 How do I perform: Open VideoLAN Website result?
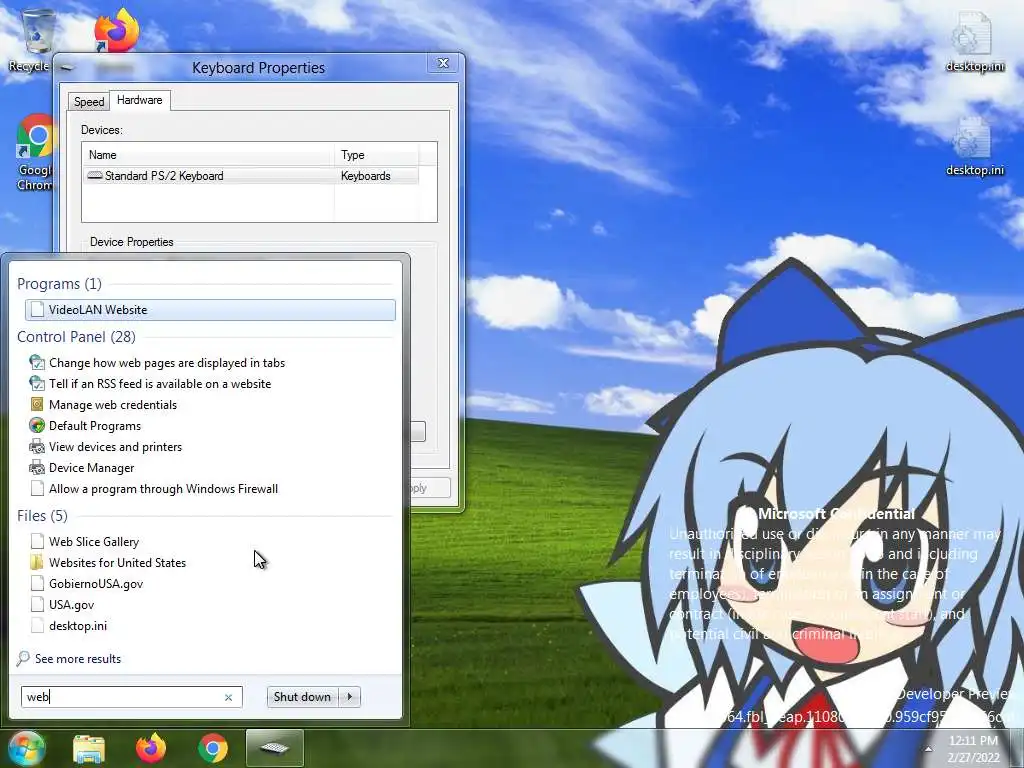coord(210,310)
